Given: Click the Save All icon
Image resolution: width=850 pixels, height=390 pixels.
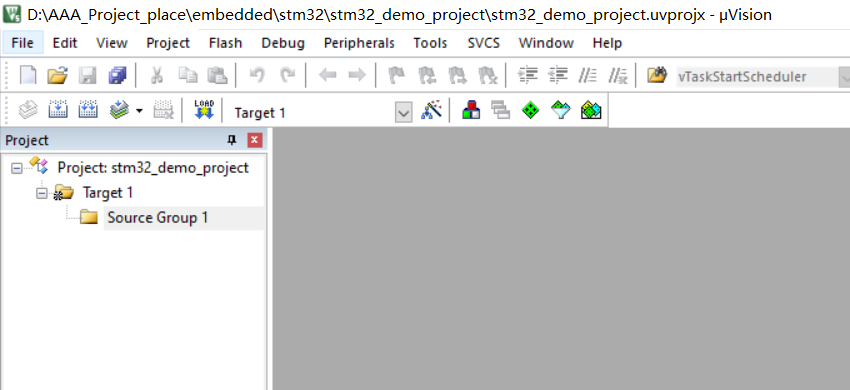Looking at the screenshot, I should [117, 75].
